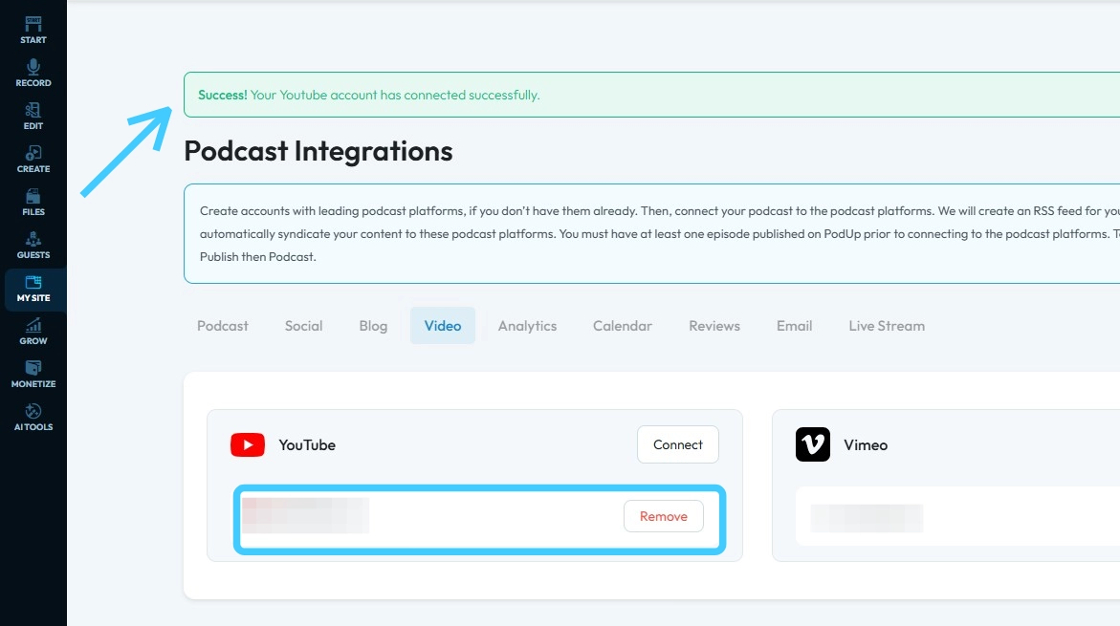Open the Guests section
Viewport: 1120px width, 626px height.
pos(33,244)
